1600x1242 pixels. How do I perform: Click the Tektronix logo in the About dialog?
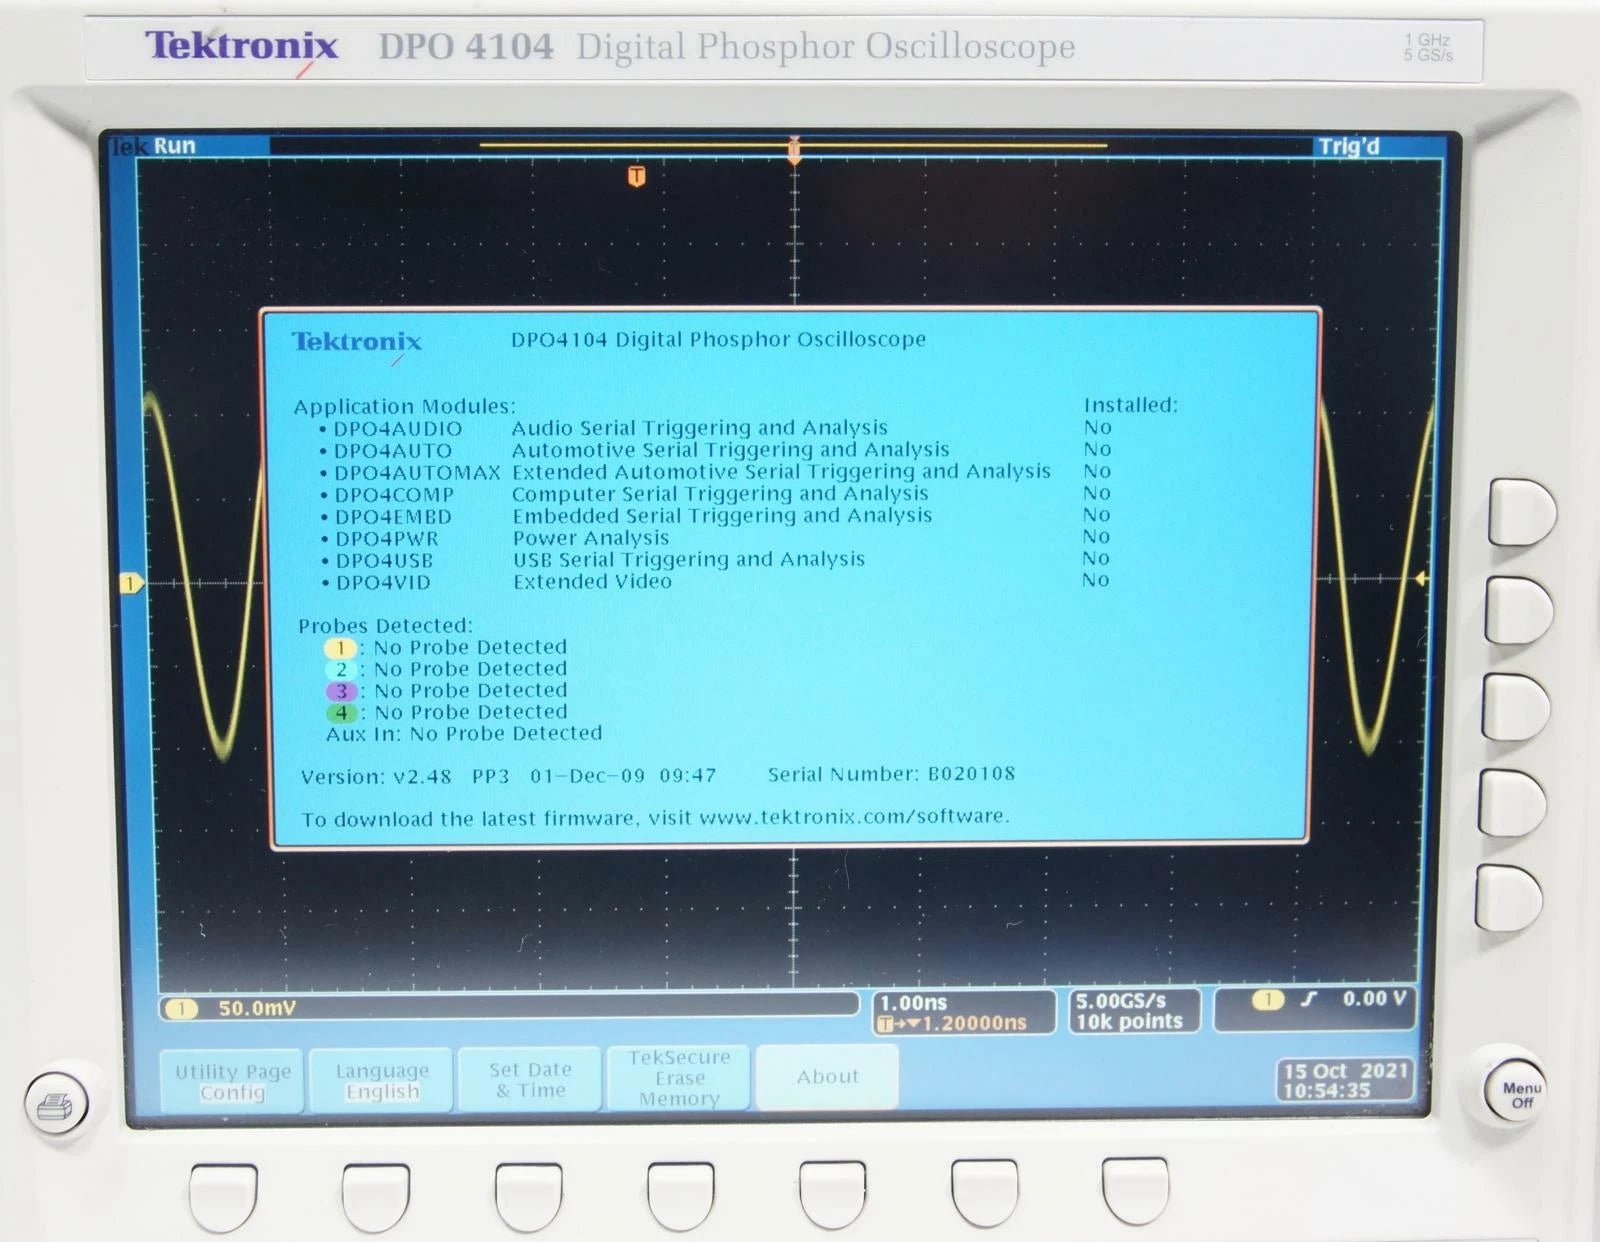click(357, 343)
